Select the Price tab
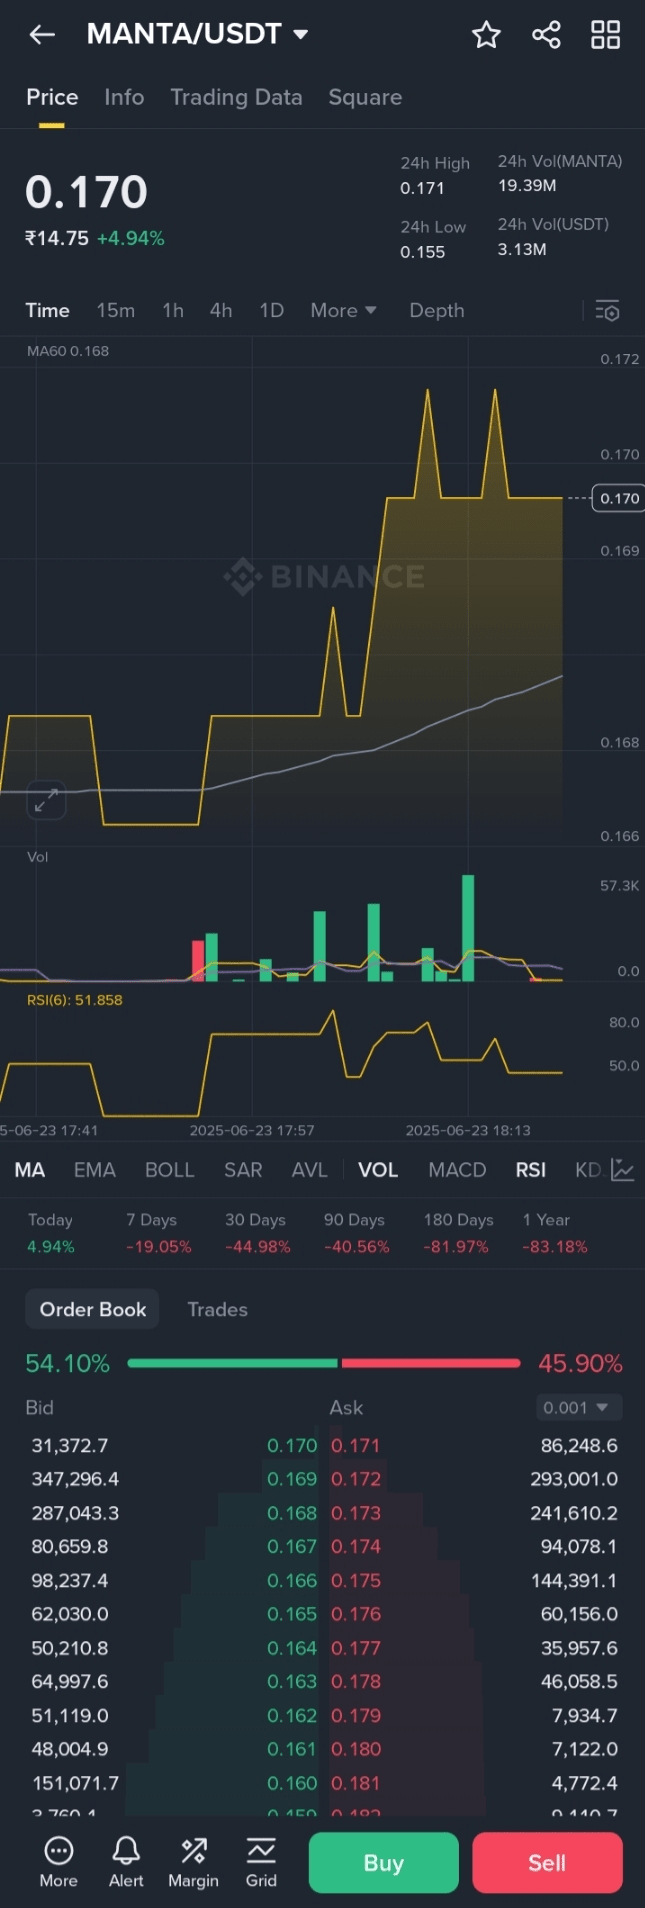This screenshot has height=1908, width=645. 52,97
